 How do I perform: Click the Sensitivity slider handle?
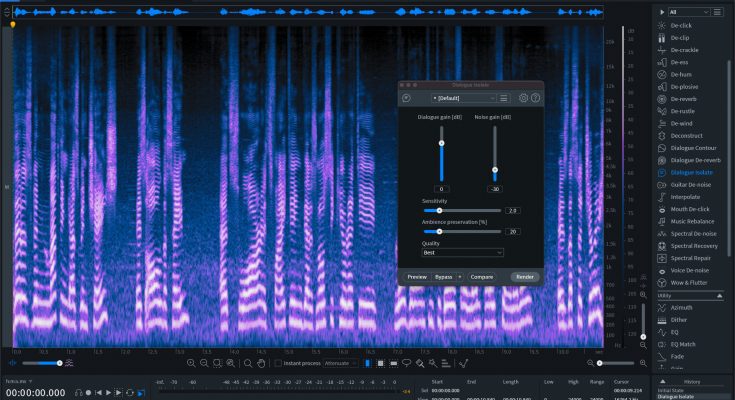coord(439,210)
